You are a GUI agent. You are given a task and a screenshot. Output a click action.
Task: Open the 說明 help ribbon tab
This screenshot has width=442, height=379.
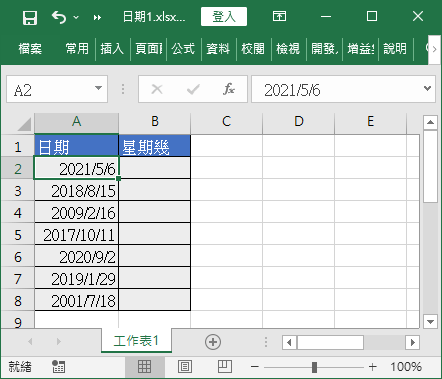[x=395, y=49]
